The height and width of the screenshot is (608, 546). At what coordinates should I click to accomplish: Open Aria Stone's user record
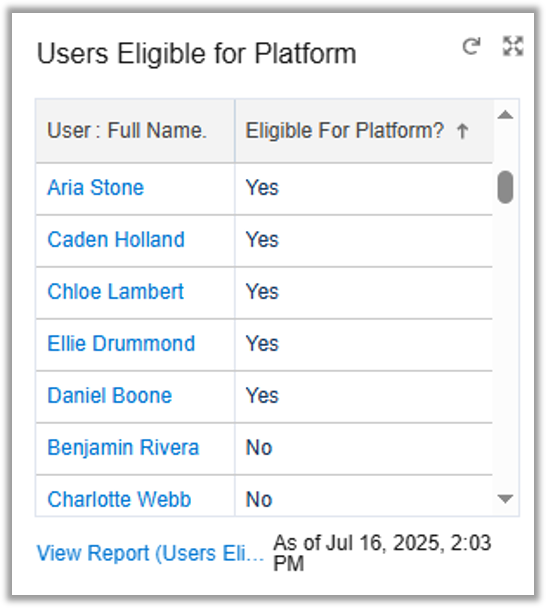pos(95,188)
